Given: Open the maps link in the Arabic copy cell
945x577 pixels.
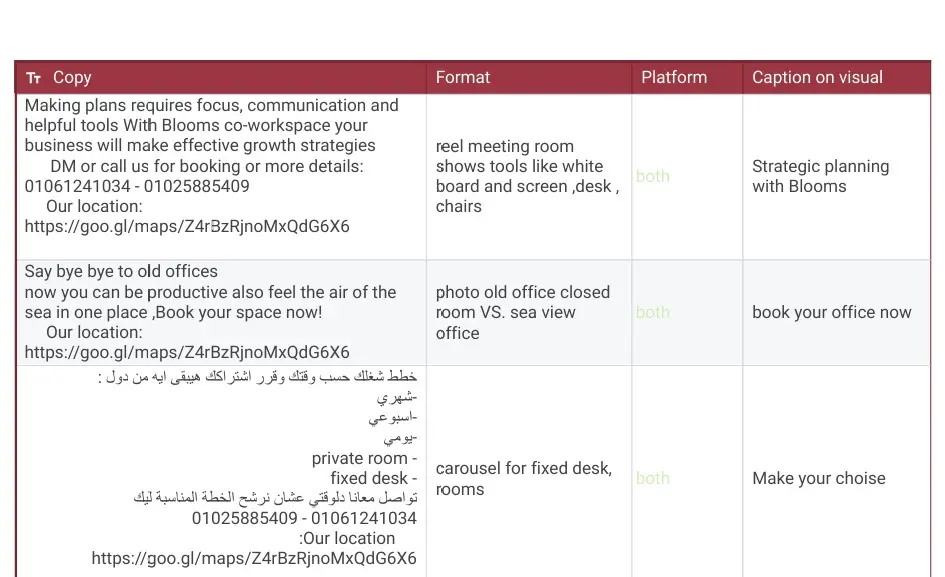Looking at the screenshot, I should tap(254, 558).
